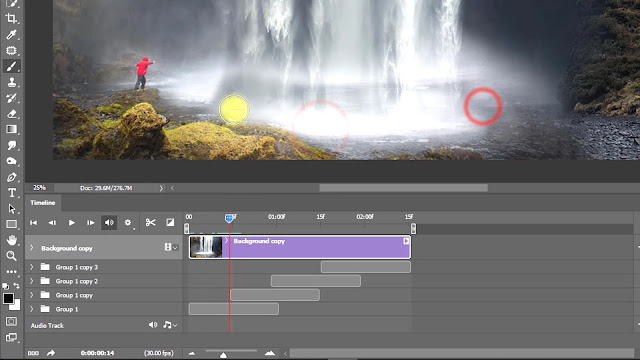Expand Group 1 copy 3 track

31,267
